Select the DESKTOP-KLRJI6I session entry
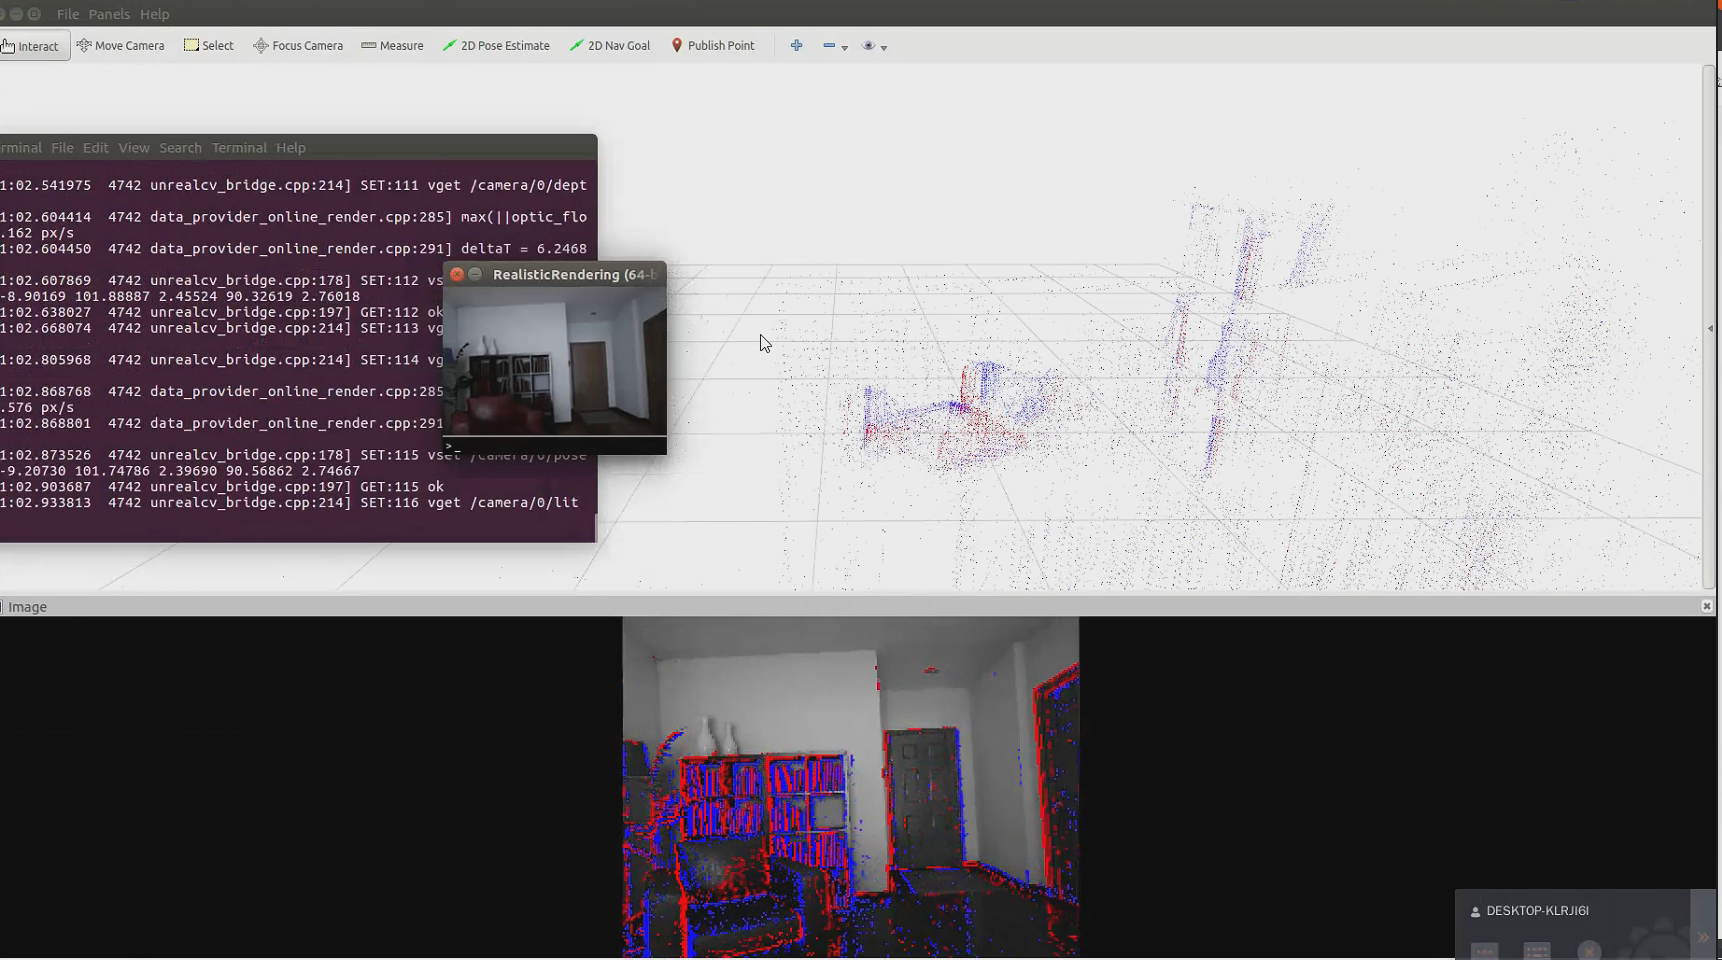Screen dimensions: 1722x960 1536,911
